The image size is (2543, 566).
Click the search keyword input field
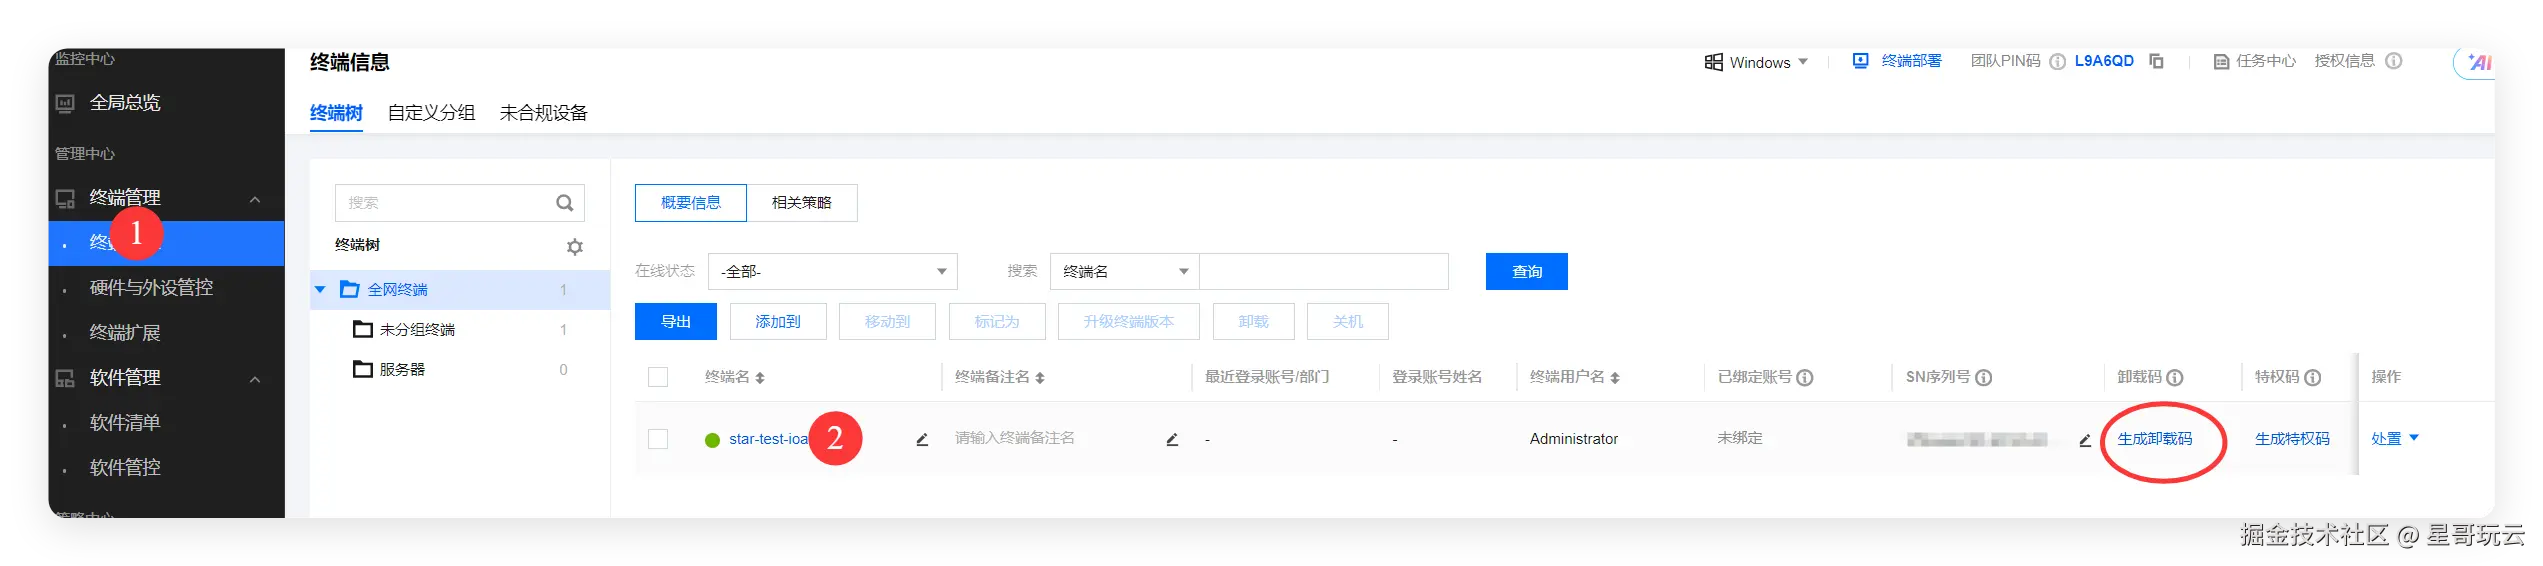click(1324, 272)
